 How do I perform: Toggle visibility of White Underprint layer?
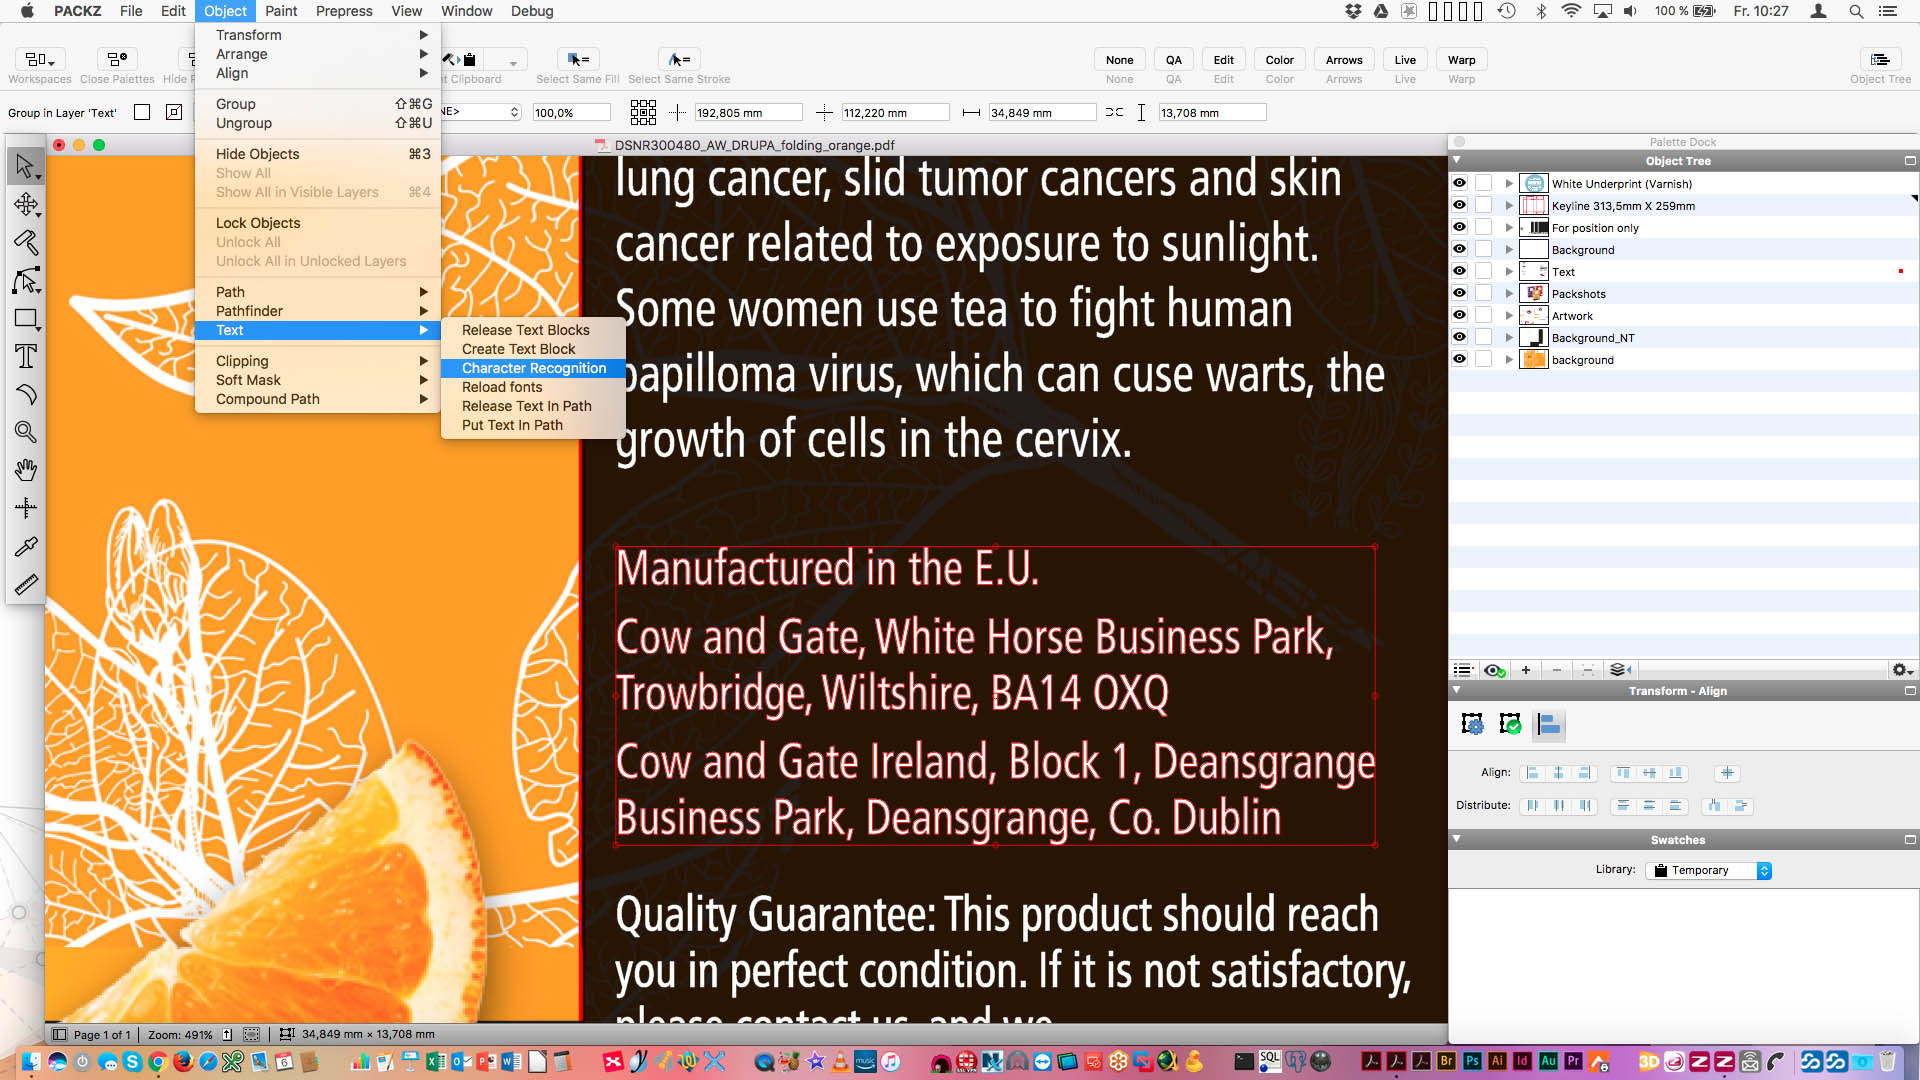[1459, 184]
